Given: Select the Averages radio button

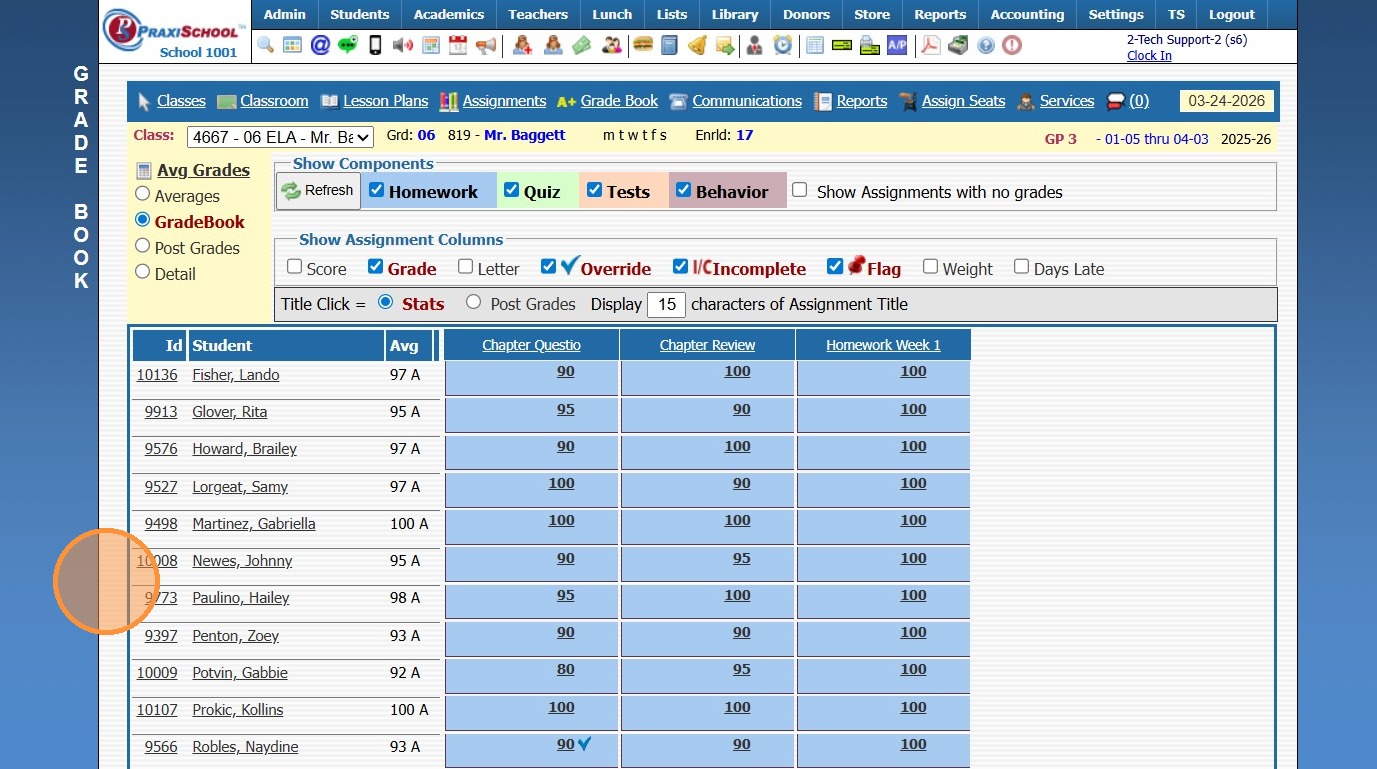Looking at the screenshot, I should (142, 194).
